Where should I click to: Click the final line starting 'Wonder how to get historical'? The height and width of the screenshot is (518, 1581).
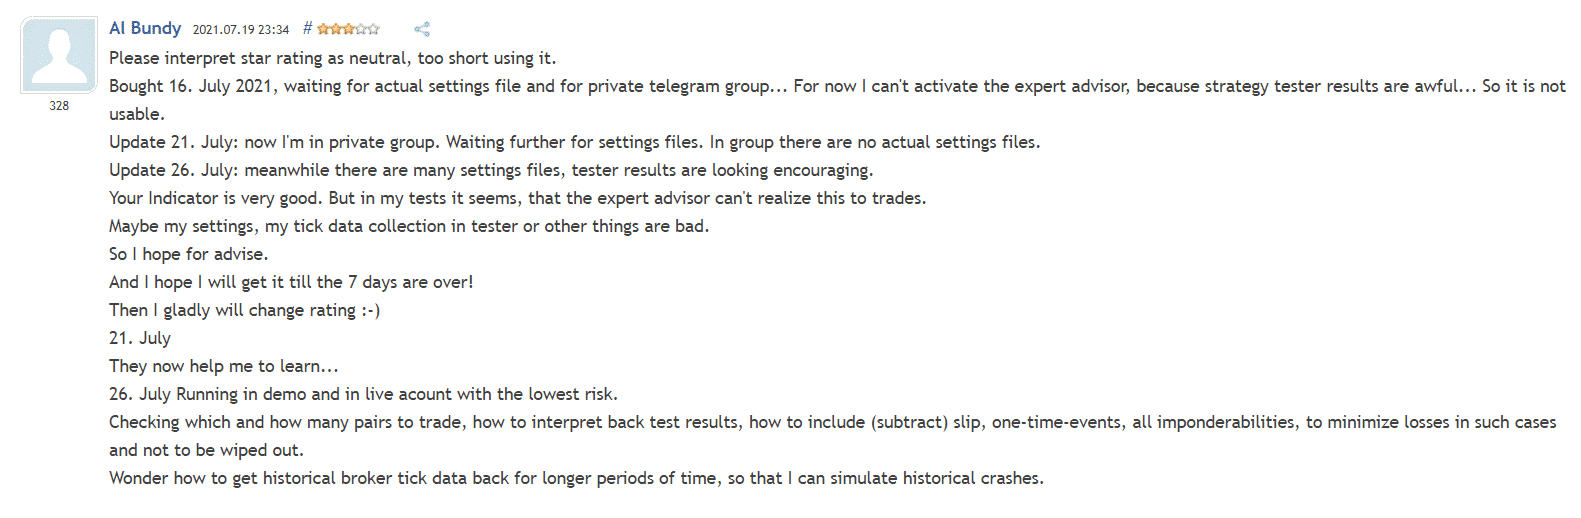[576, 478]
